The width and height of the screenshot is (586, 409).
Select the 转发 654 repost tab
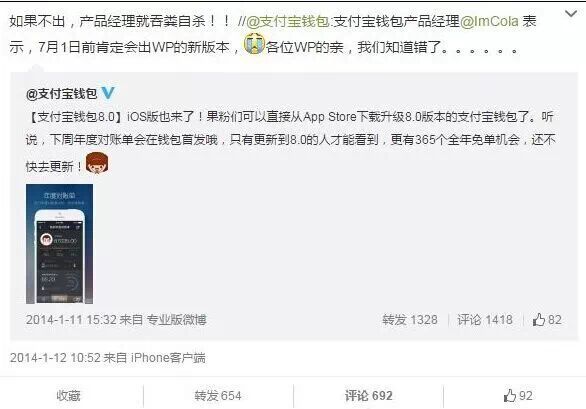coord(218,396)
